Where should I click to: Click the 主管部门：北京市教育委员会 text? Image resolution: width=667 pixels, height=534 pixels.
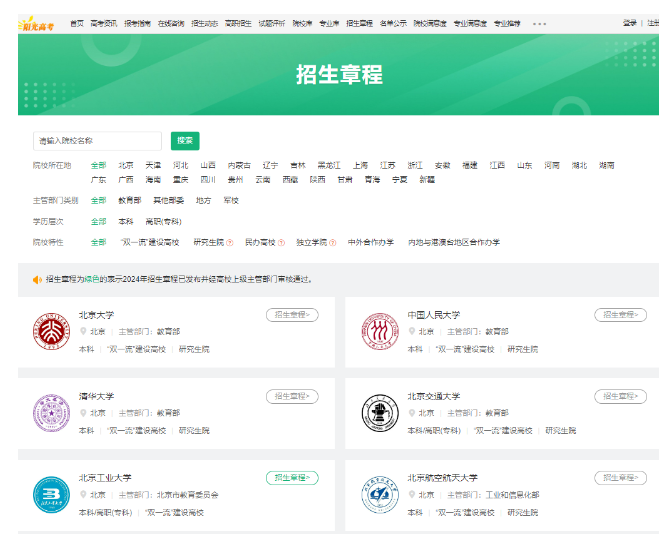[168, 495]
